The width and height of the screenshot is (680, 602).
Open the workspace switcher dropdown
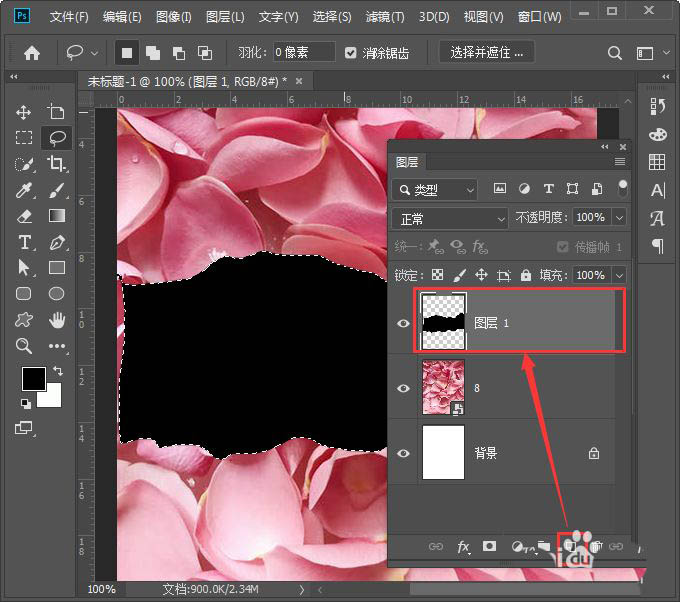tap(666, 53)
